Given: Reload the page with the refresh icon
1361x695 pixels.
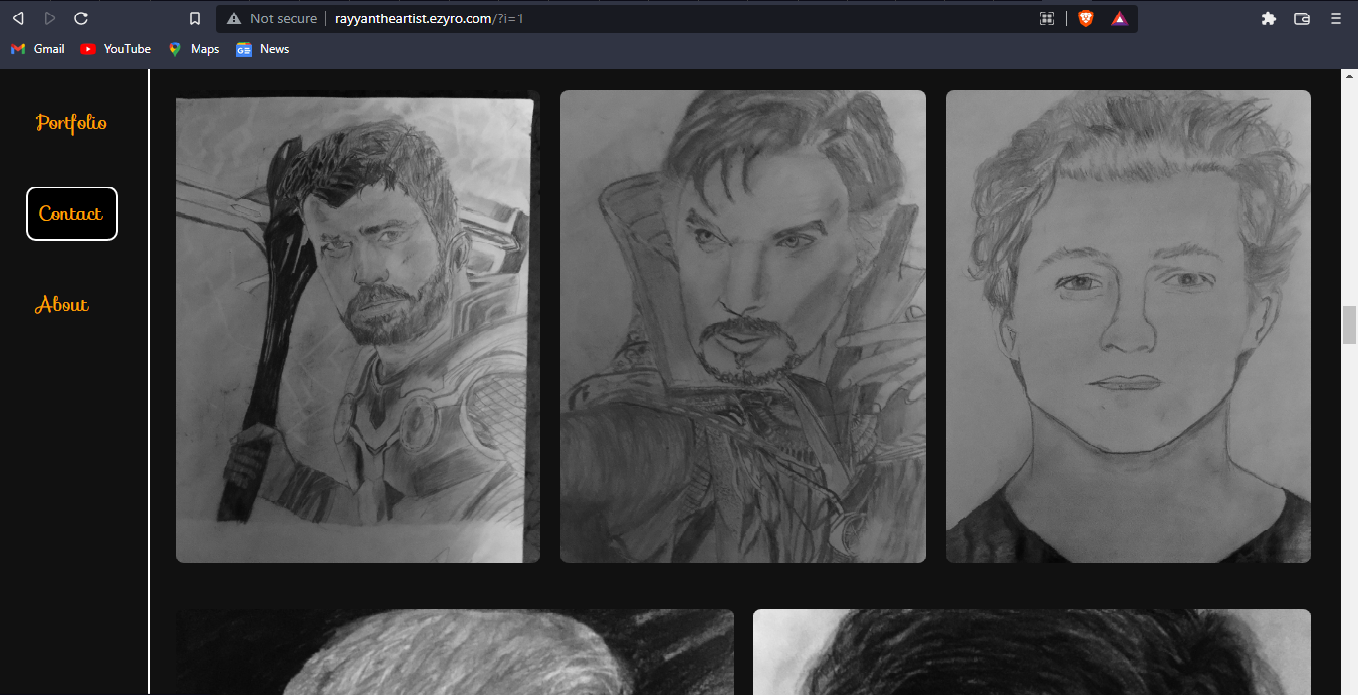Looking at the screenshot, I should click(x=81, y=18).
